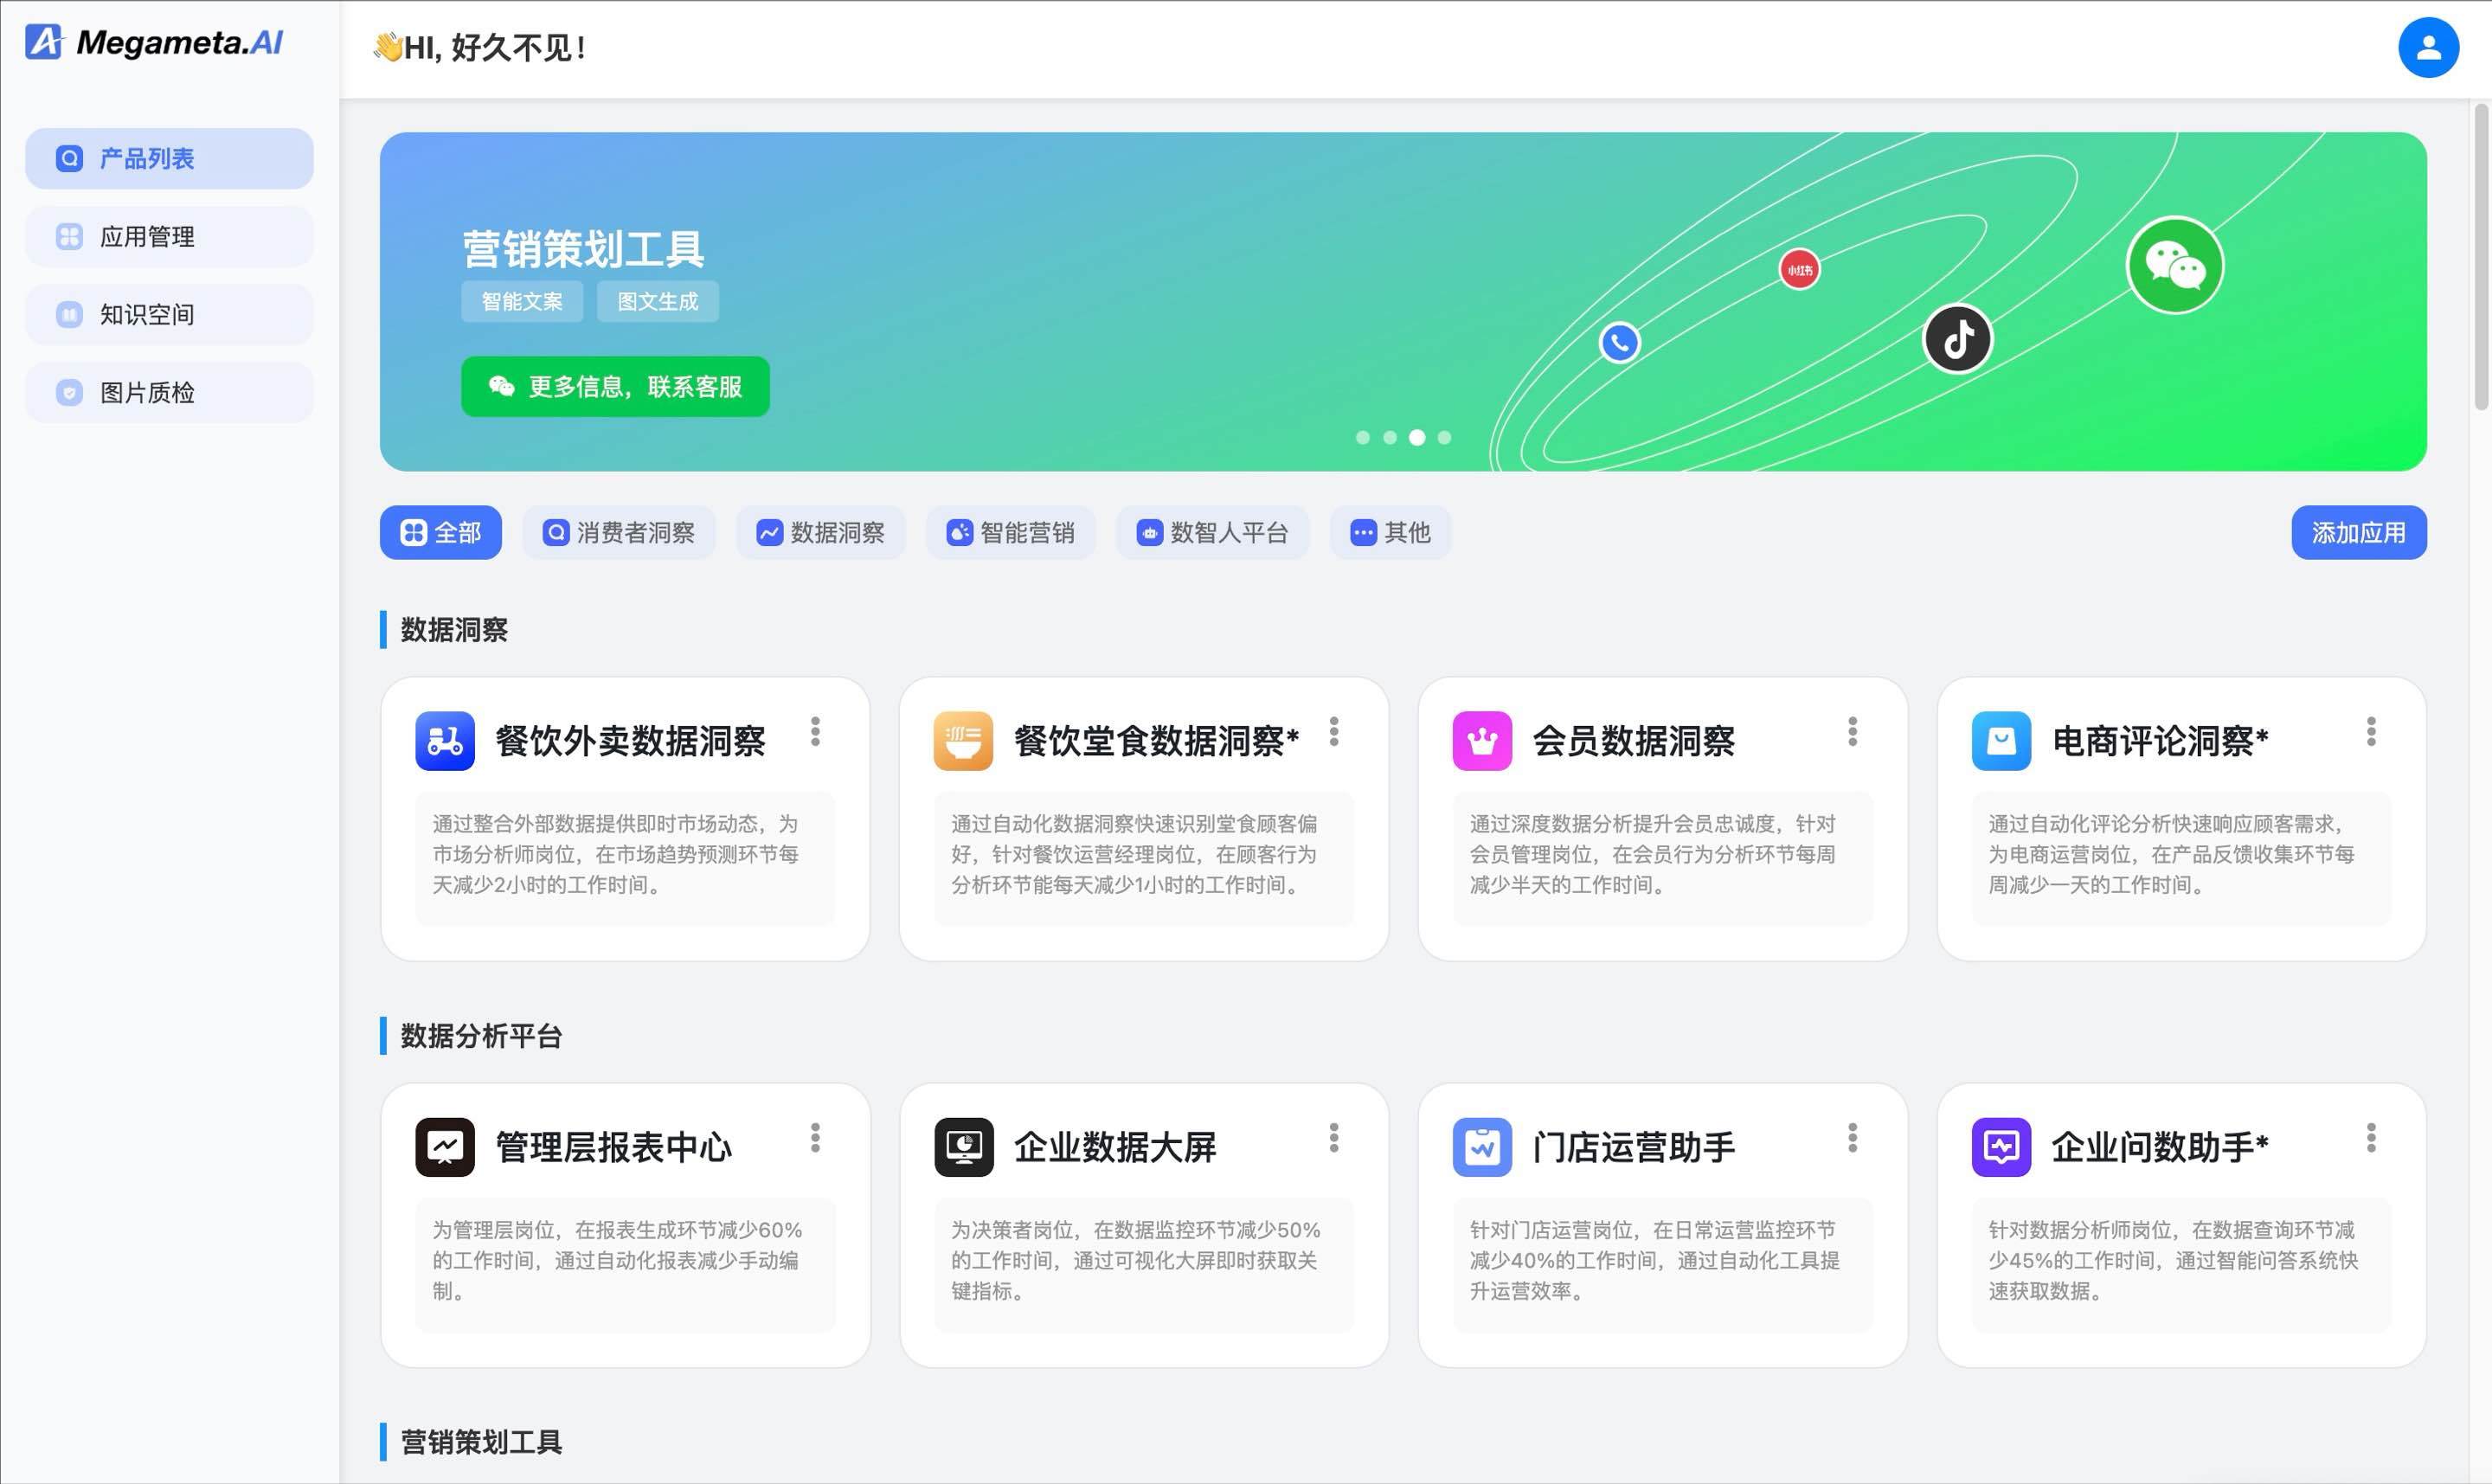Click the 应用管理 sidebar icon
The width and height of the screenshot is (2492, 1484).
coord(69,236)
